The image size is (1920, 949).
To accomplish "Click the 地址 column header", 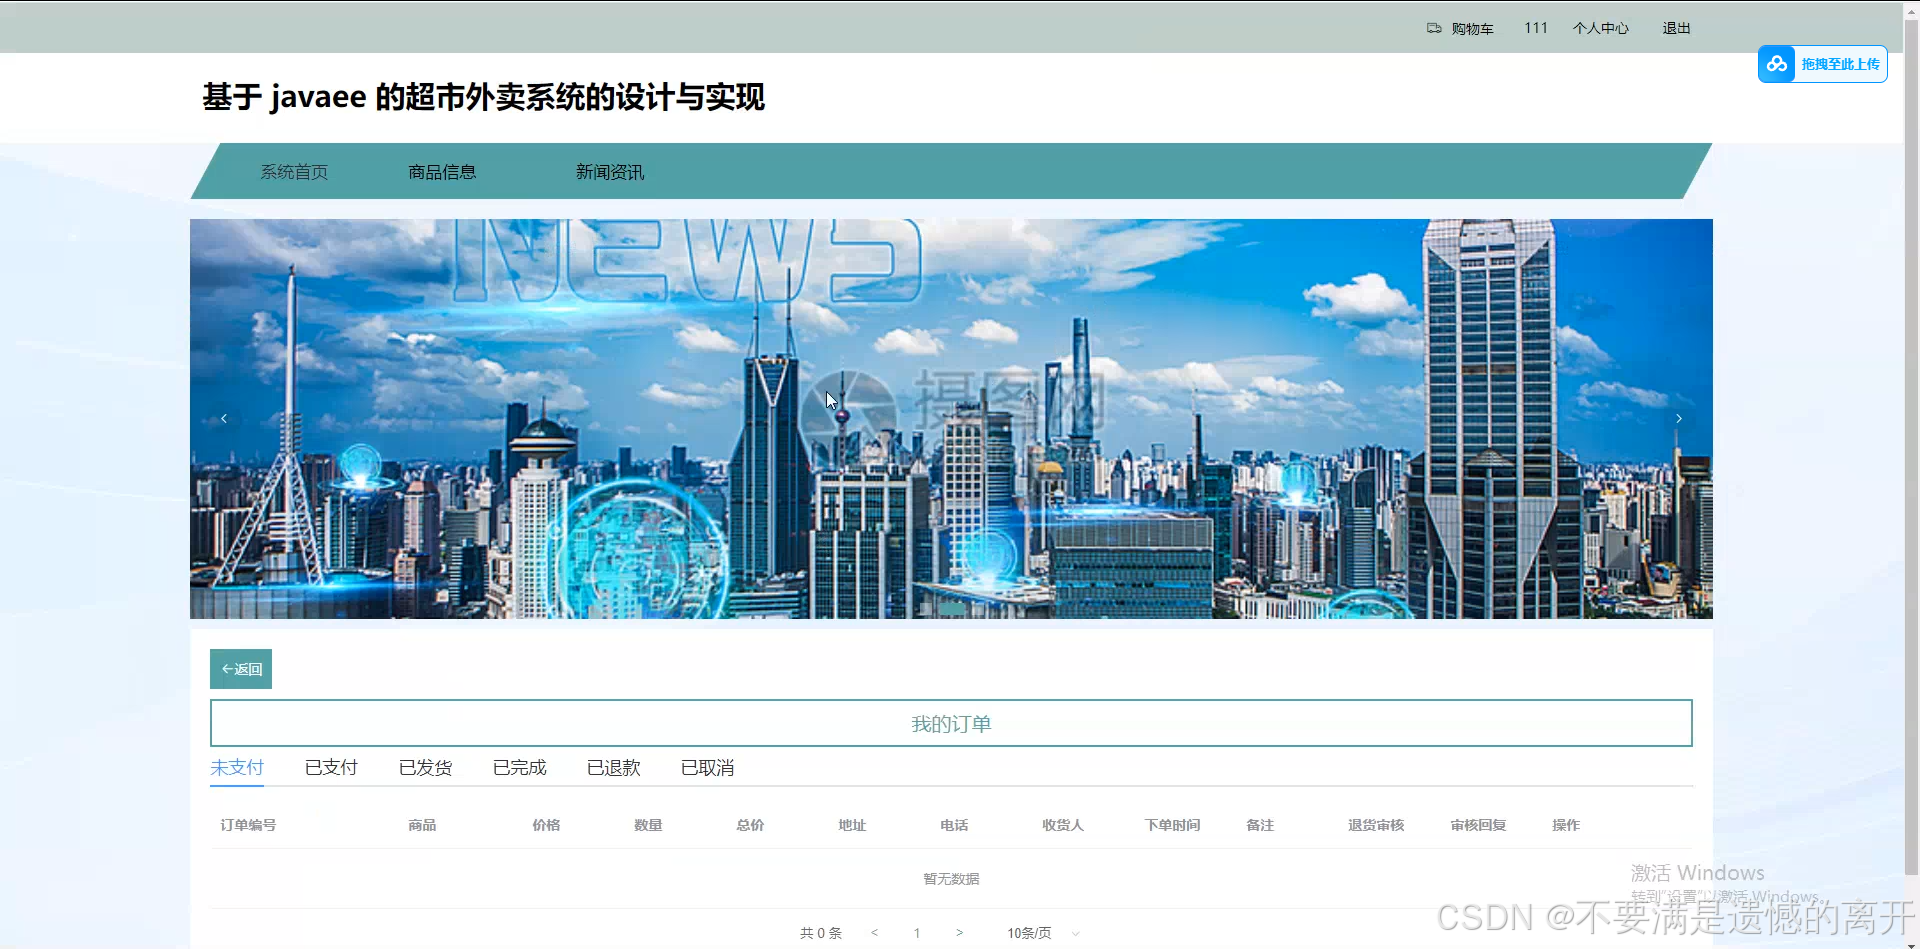I will (x=852, y=825).
